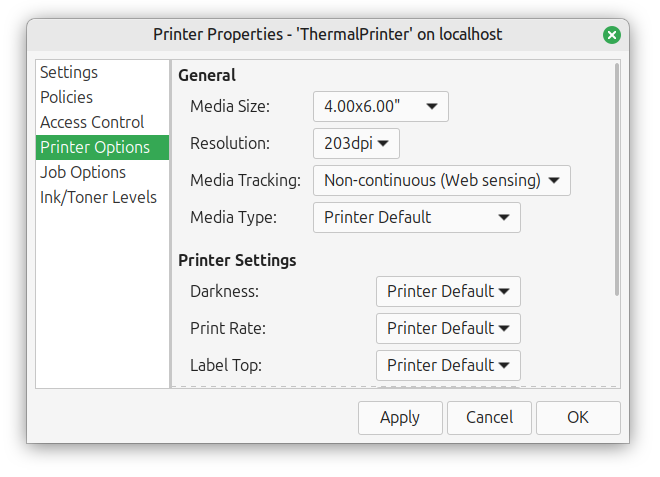
Task: Open Job Options section
Action: tap(83, 173)
